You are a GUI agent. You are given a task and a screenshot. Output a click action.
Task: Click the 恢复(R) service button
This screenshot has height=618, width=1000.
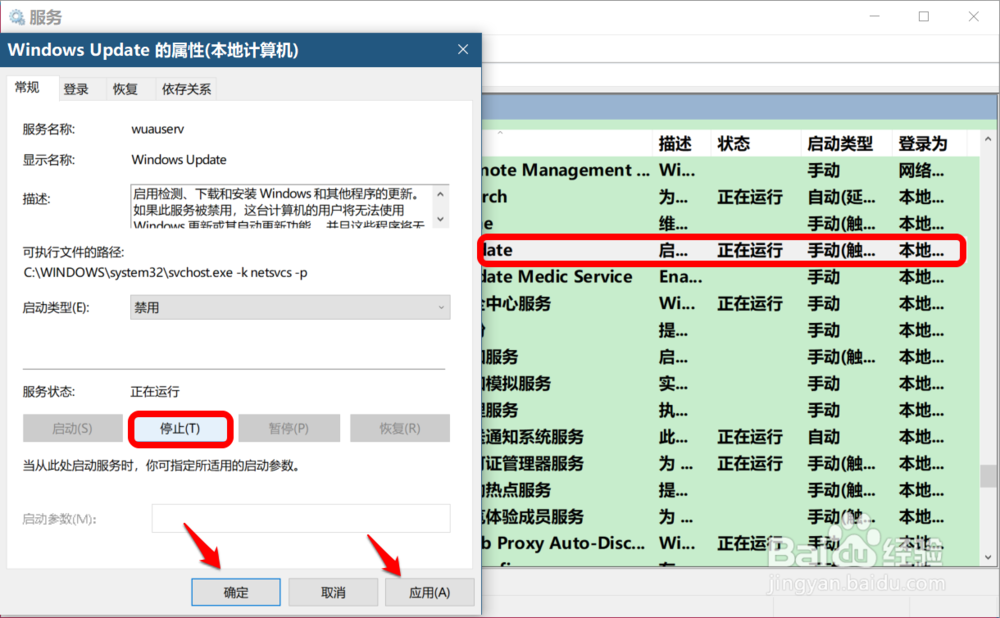coord(400,429)
